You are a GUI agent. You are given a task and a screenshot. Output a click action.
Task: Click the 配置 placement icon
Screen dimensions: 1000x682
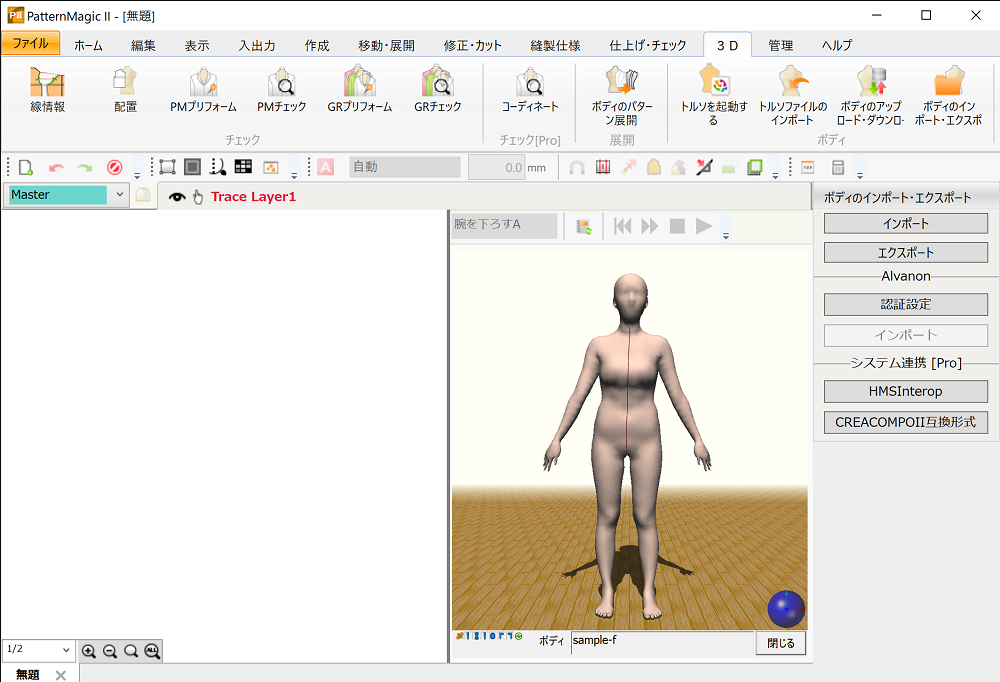coord(125,90)
